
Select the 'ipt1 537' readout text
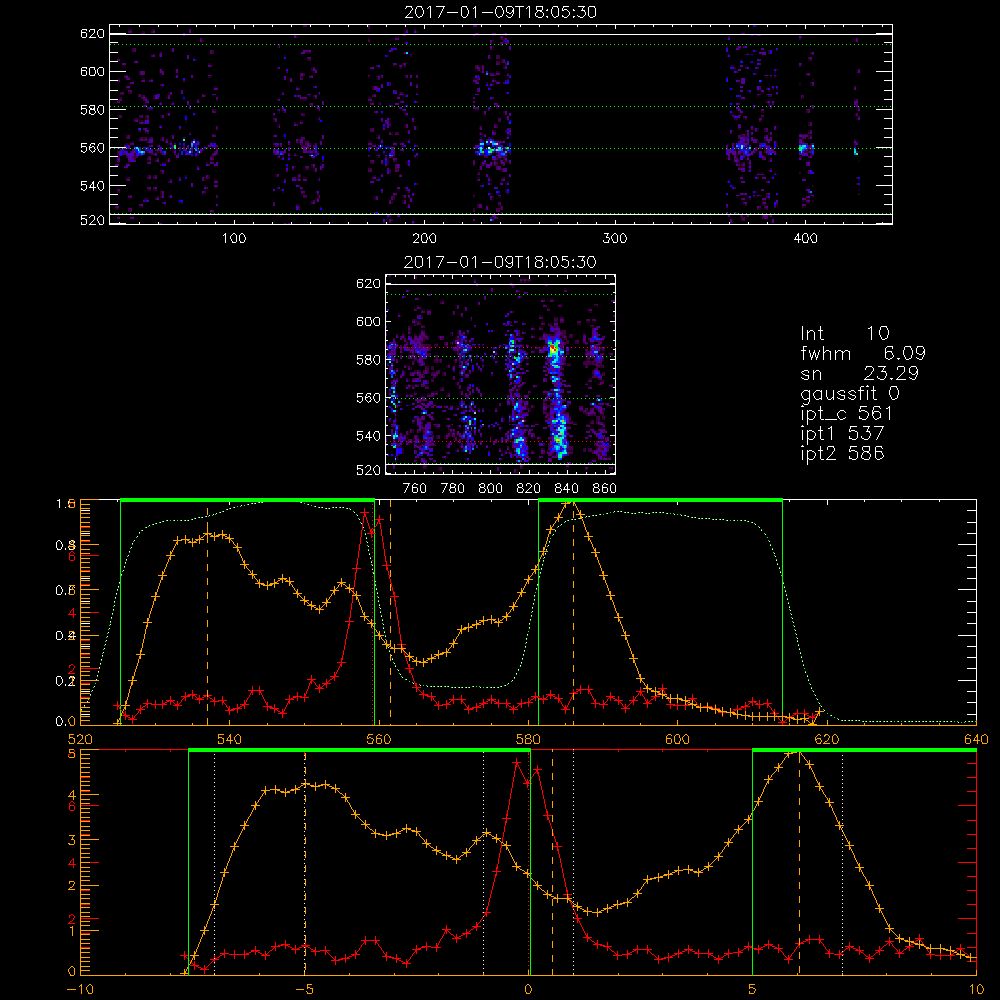(842, 434)
